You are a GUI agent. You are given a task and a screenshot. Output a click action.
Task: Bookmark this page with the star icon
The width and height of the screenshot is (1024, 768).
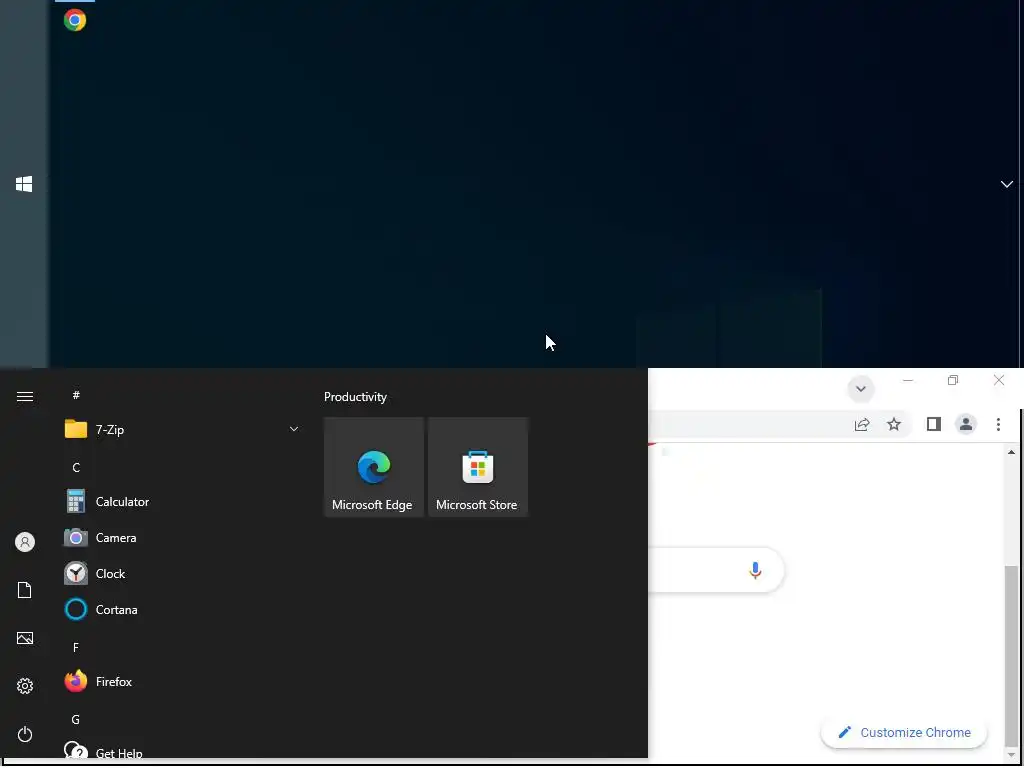(894, 424)
